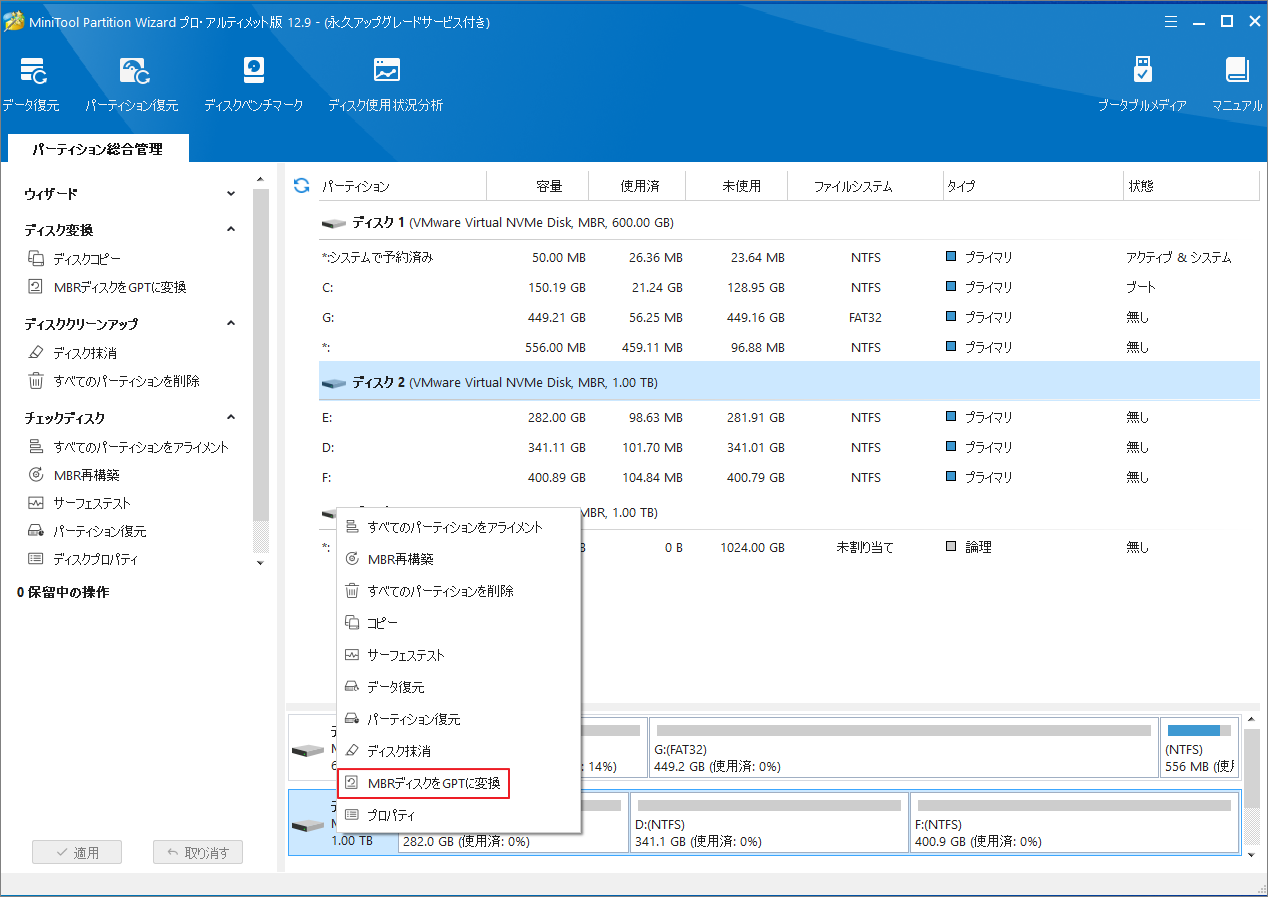Select the G: partition row
The width and height of the screenshot is (1268, 897).
[x=789, y=317]
